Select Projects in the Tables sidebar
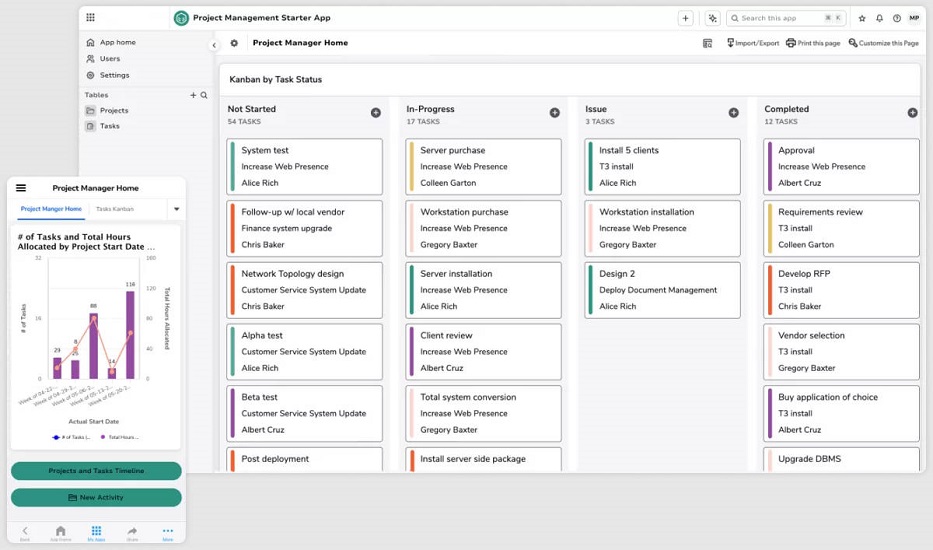 click(x=114, y=110)
